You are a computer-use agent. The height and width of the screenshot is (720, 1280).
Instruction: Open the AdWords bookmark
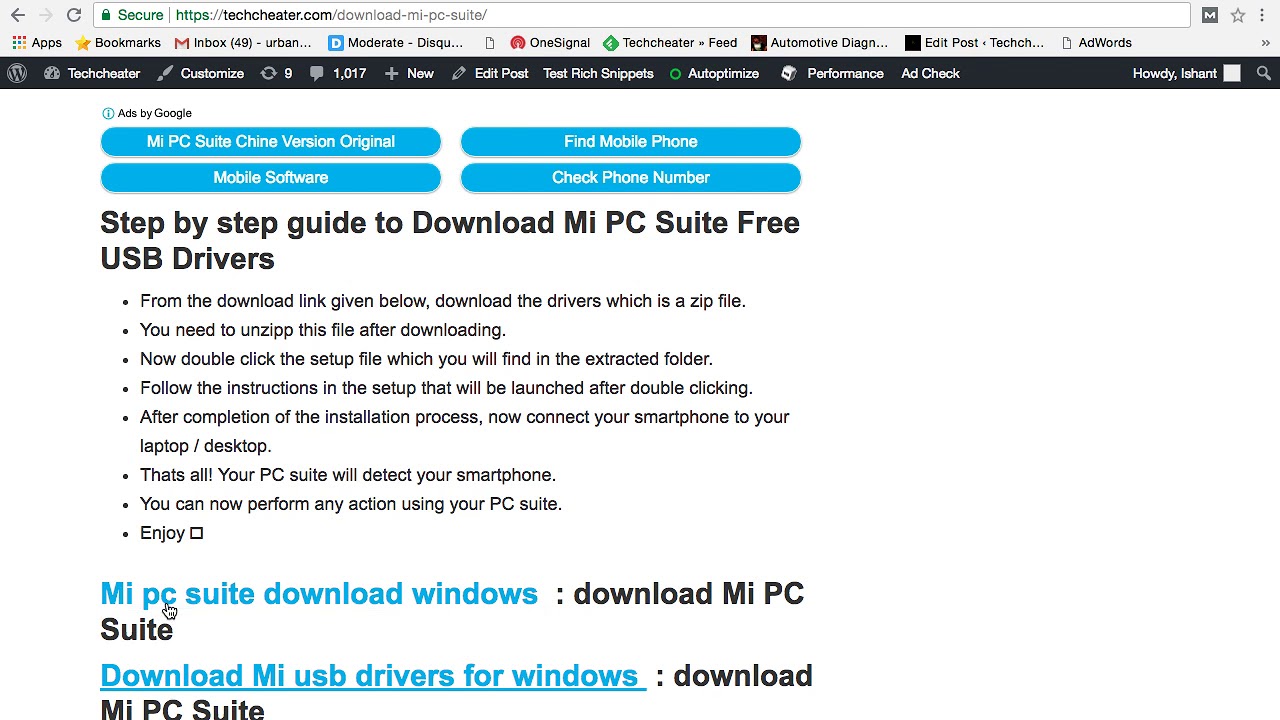pyautogui.click(x=1096, y=43)
